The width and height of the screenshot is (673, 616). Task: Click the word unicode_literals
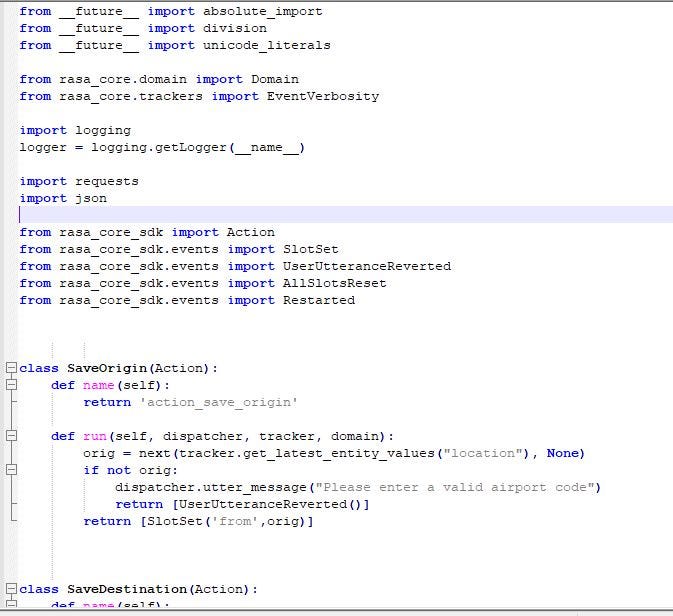267,46
